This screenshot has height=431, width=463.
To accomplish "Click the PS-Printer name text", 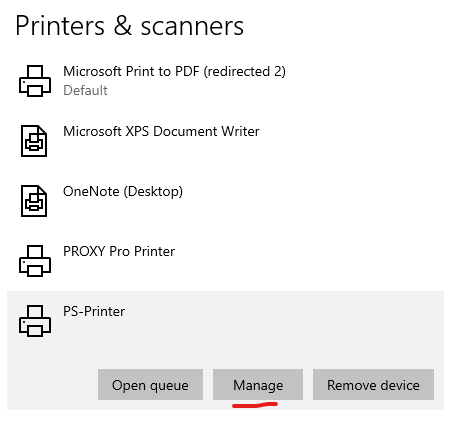I will coord(94,311).
